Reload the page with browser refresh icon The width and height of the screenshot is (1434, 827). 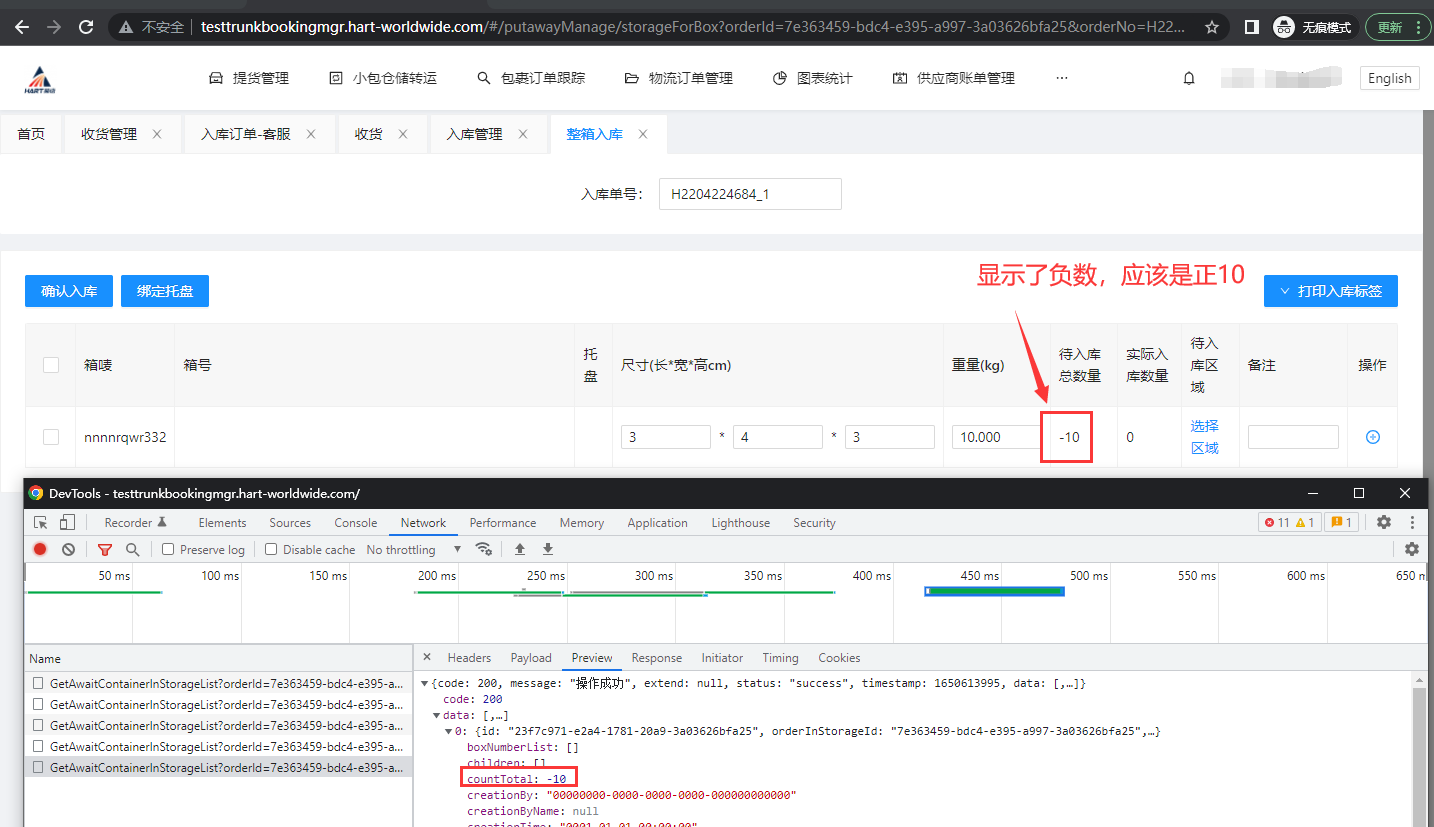86,27
